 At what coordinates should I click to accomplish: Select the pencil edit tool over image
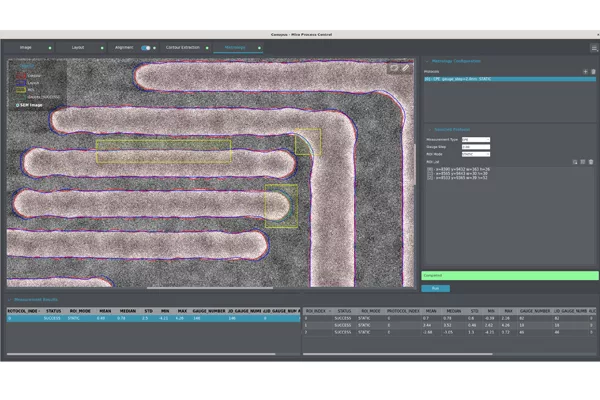406,69
